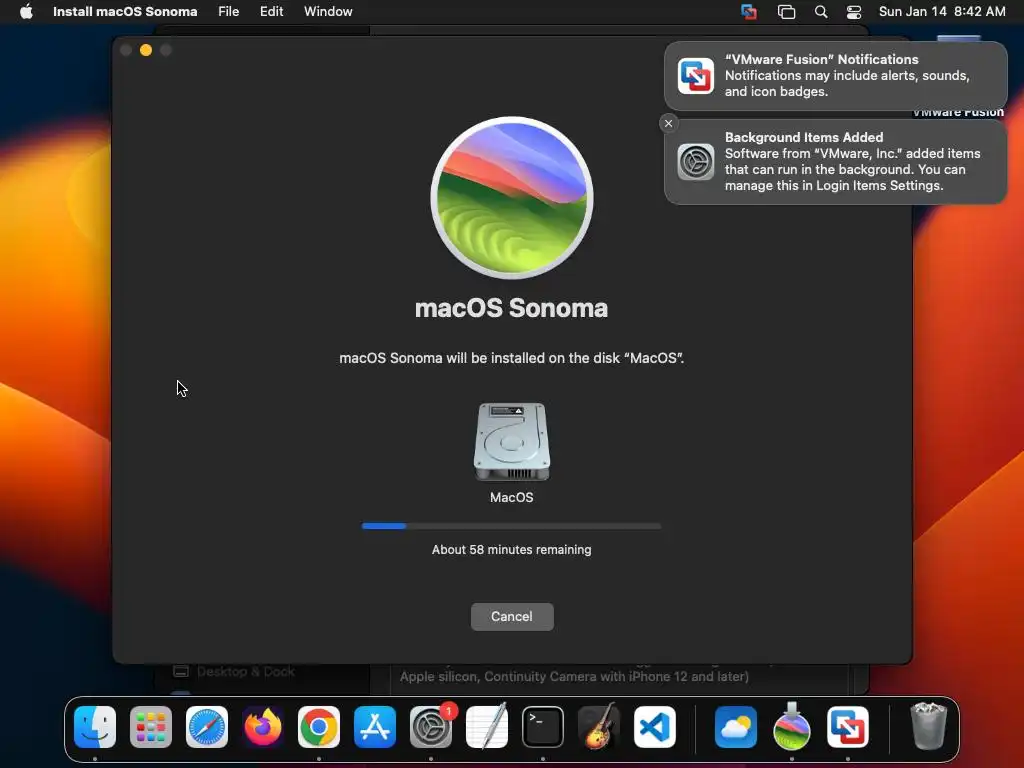
Task: Click the "macOS Sonoma" heading
Action: (x=511, y=308)
